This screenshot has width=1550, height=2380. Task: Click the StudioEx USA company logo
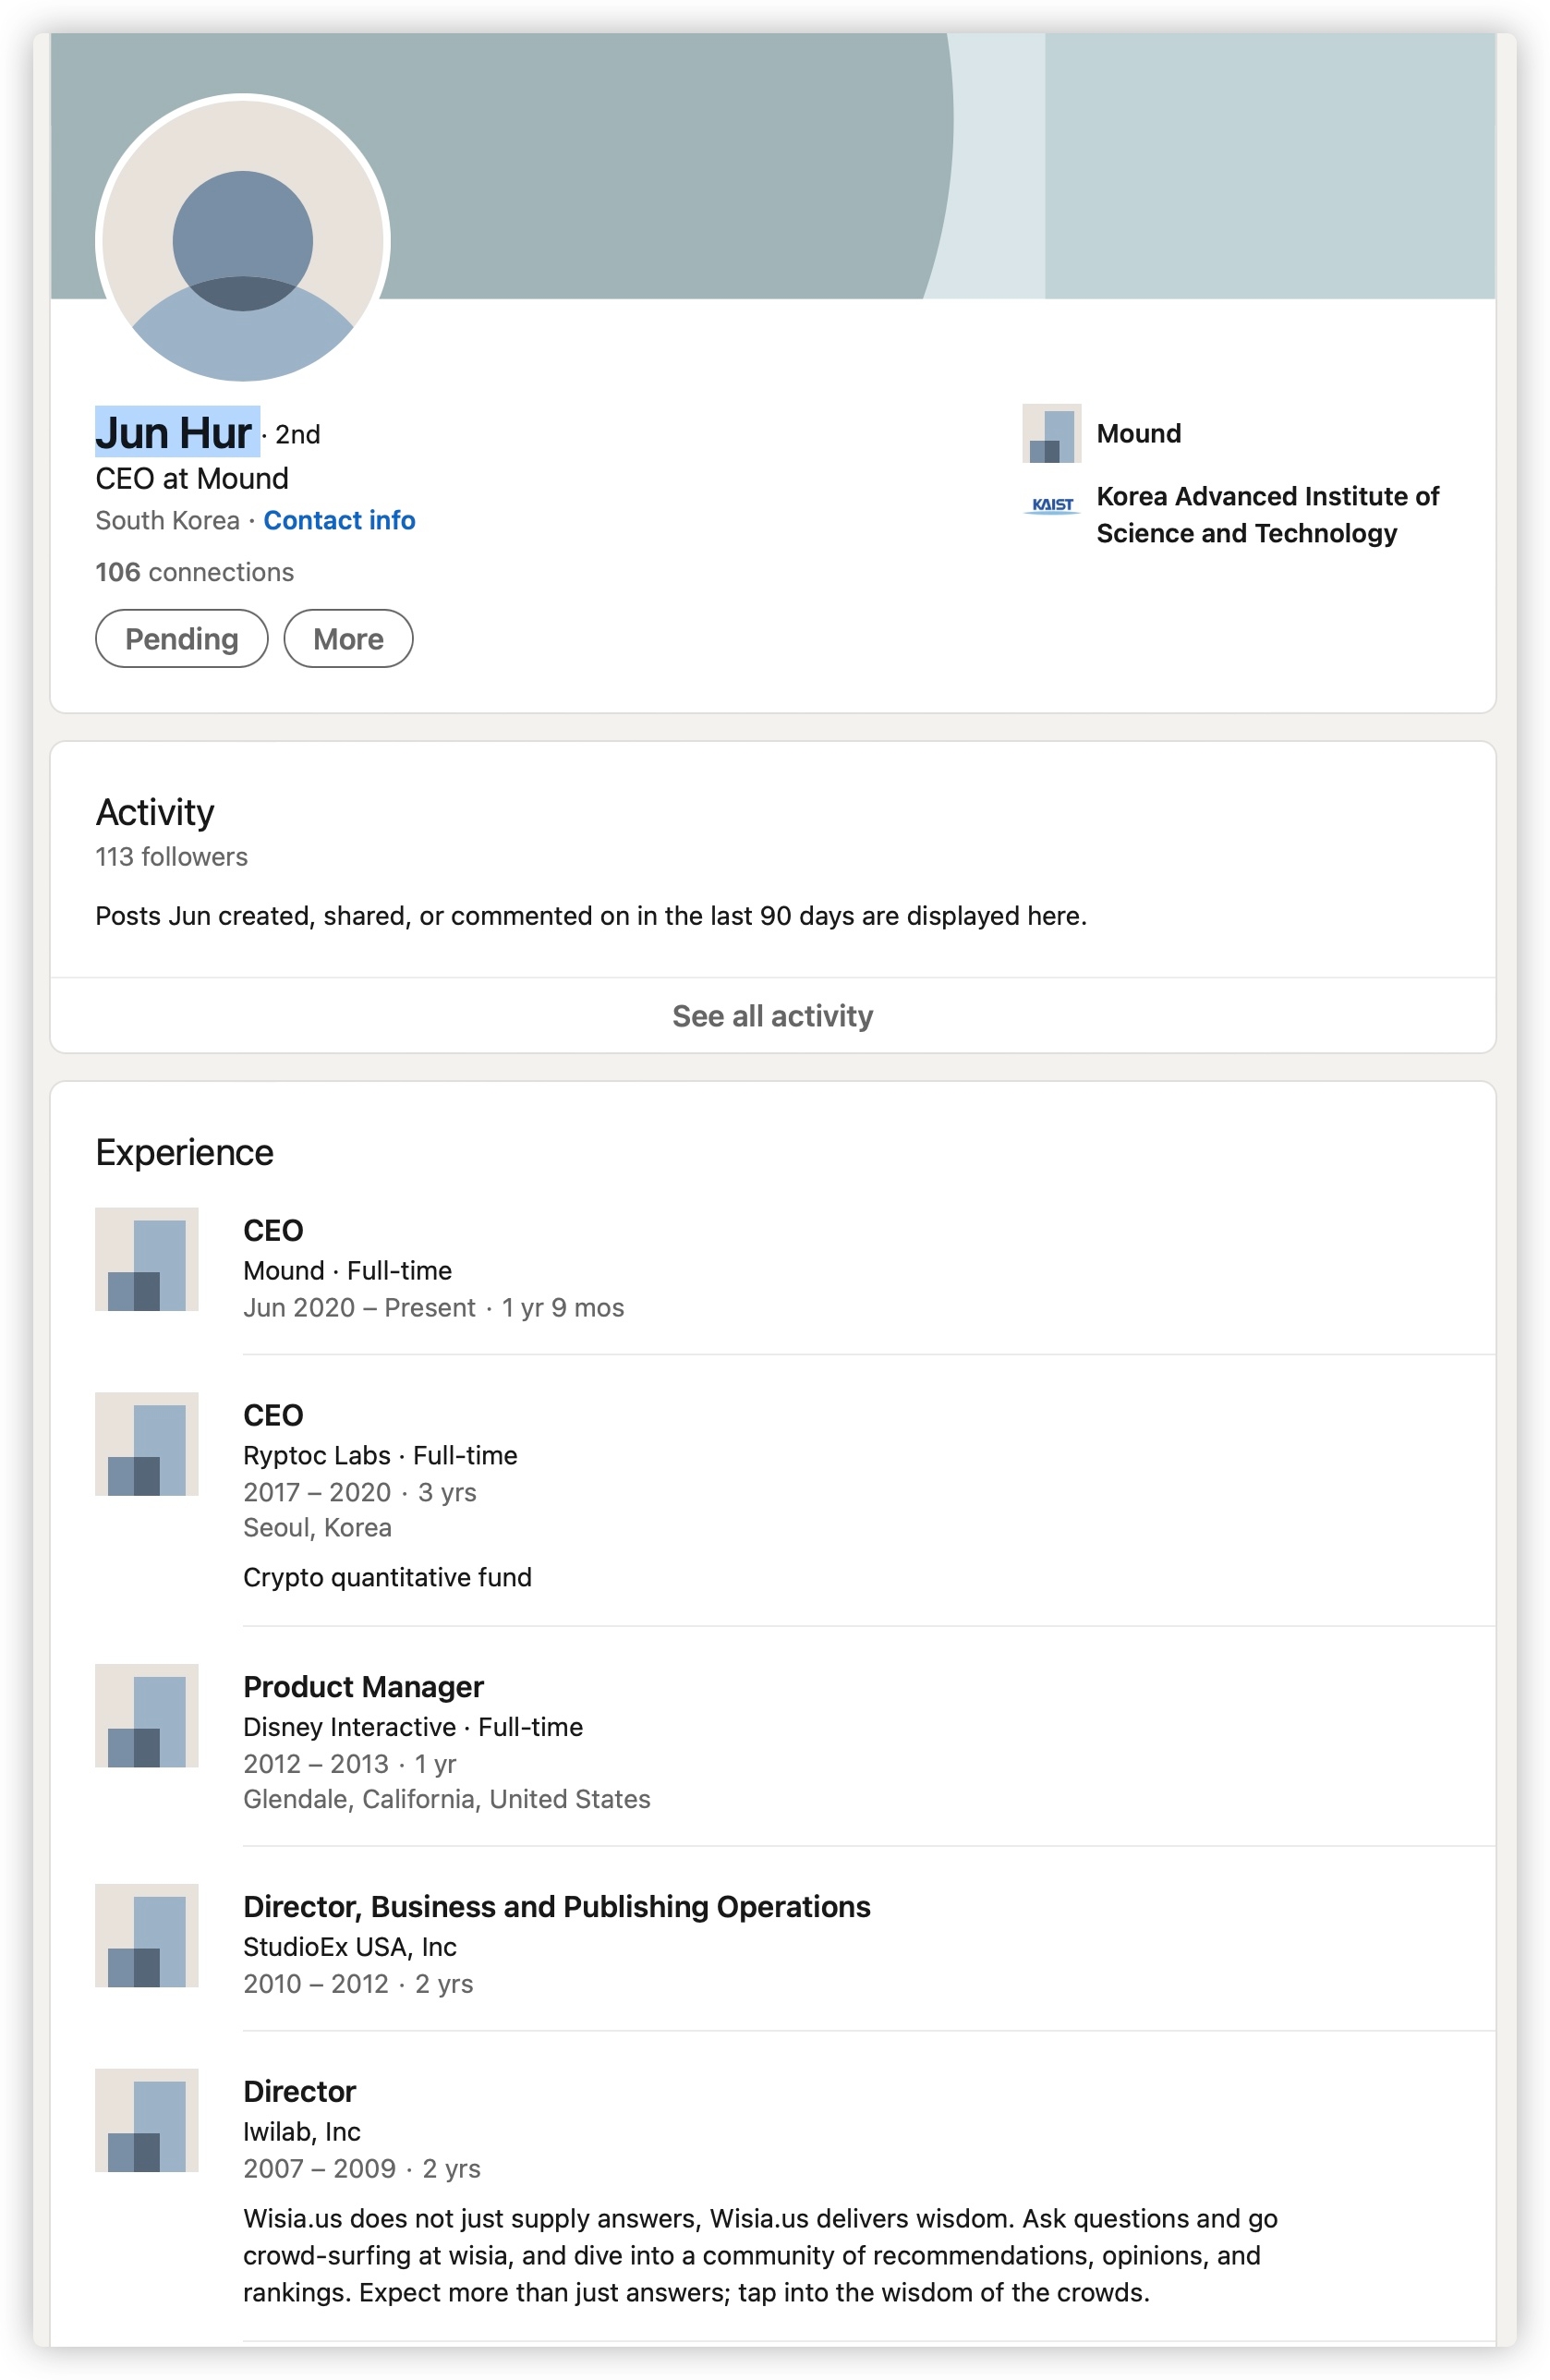[146, 1937]
